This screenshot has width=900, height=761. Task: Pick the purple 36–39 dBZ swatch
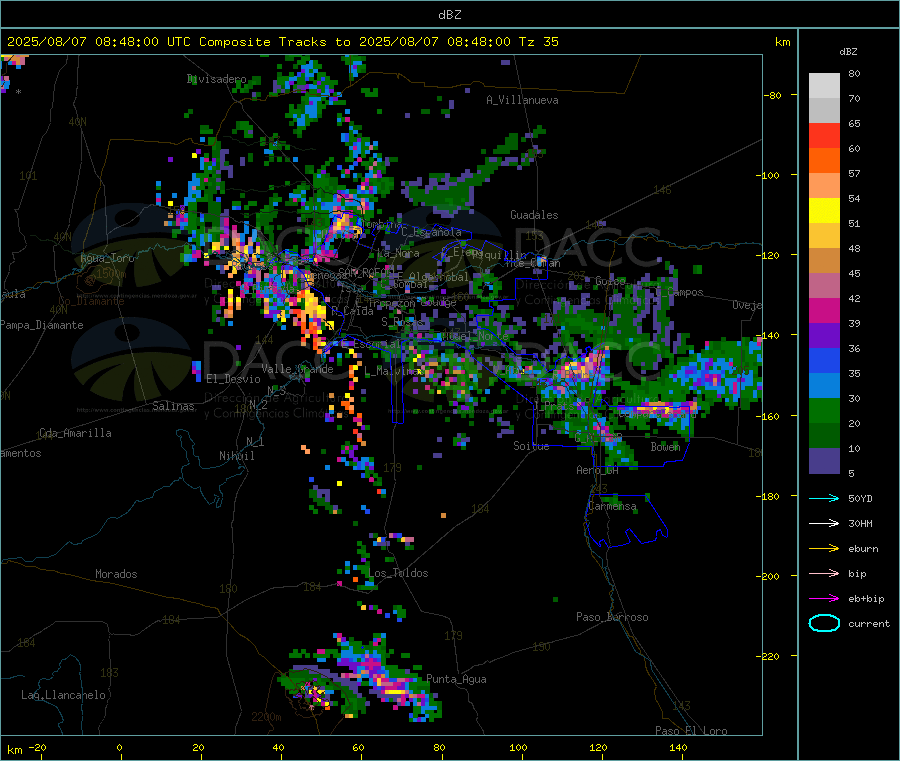tap(824, 336)
